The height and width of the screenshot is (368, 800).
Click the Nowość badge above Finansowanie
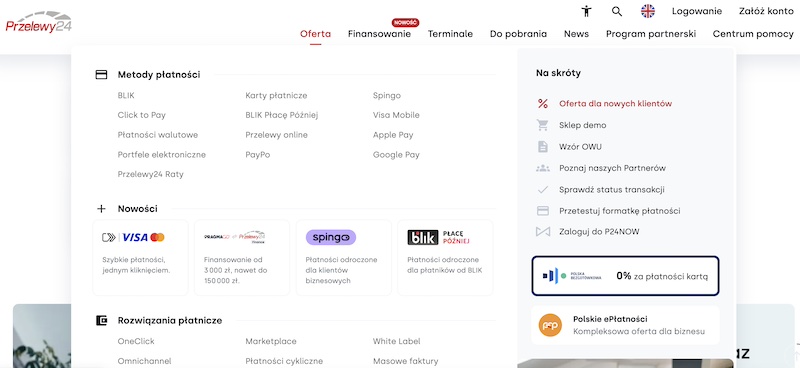point(406,22)
